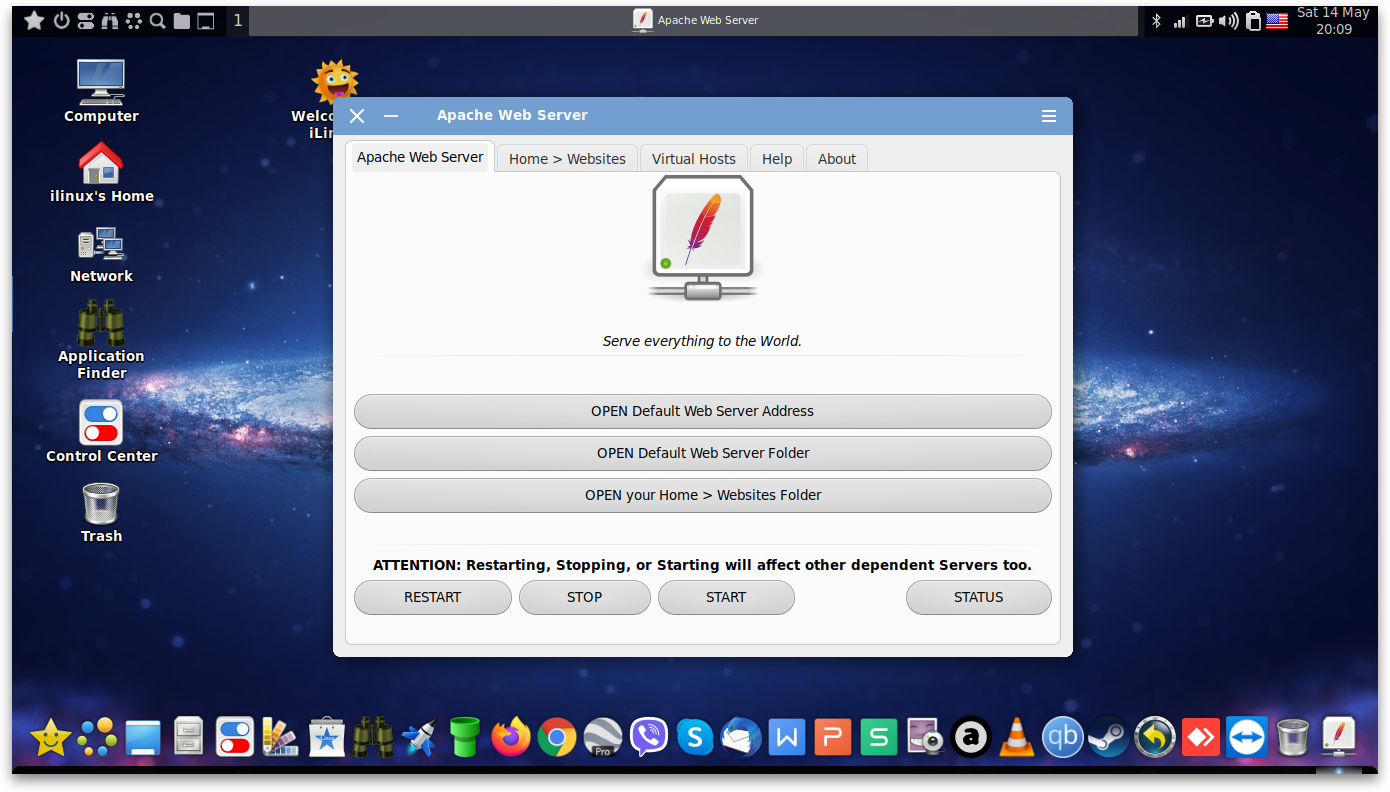Select workspace 1 in the top panel
Image resolution: width=1390 pixels, height=792 pixels.
click(x=238, y=20)
